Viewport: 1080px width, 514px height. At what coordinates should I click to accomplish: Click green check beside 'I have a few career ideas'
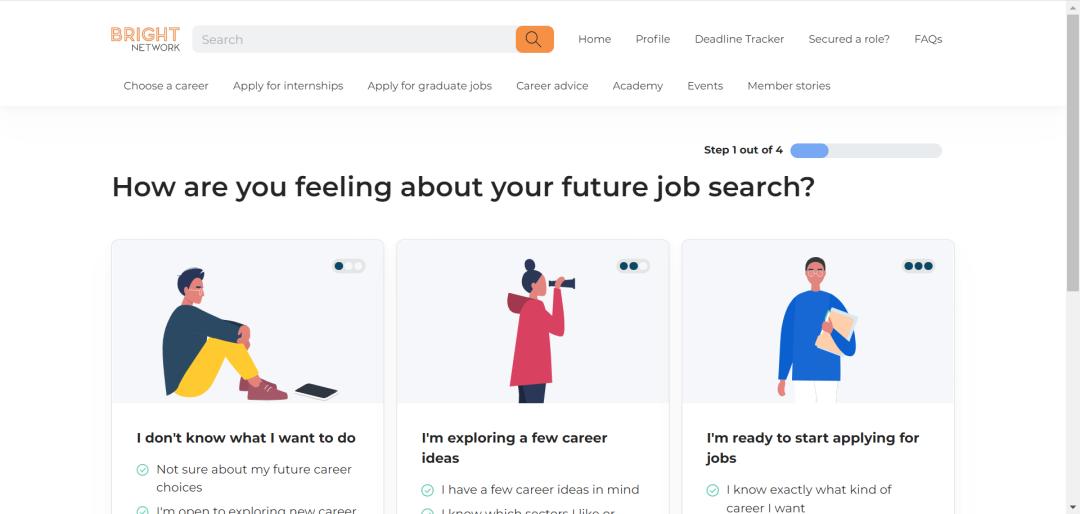point(428,490)
